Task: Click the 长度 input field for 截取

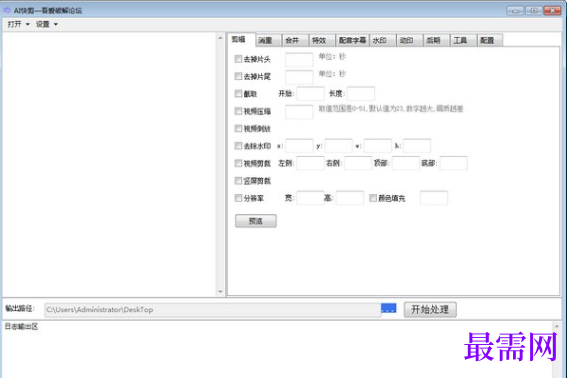Action: 361,94
